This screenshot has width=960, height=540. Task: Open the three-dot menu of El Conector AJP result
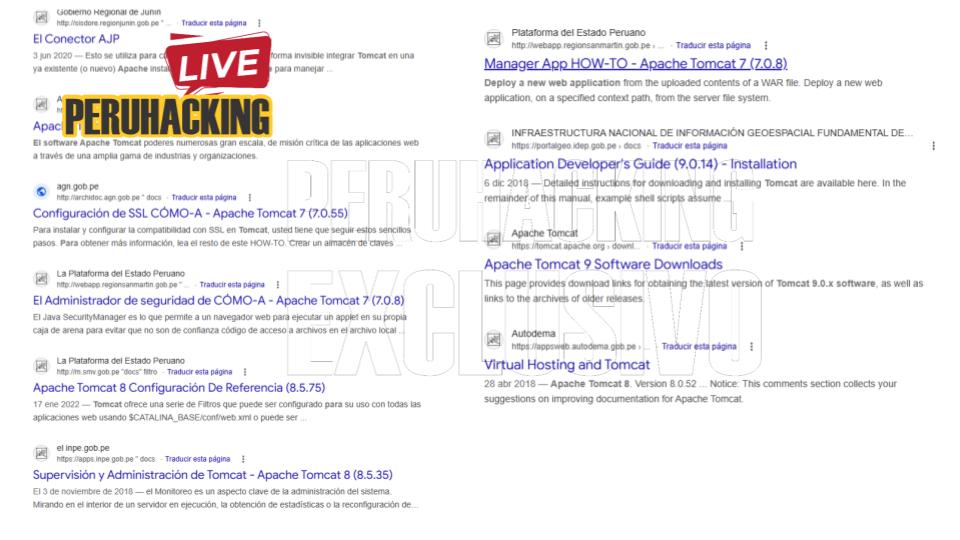click(x=259, y=23)
